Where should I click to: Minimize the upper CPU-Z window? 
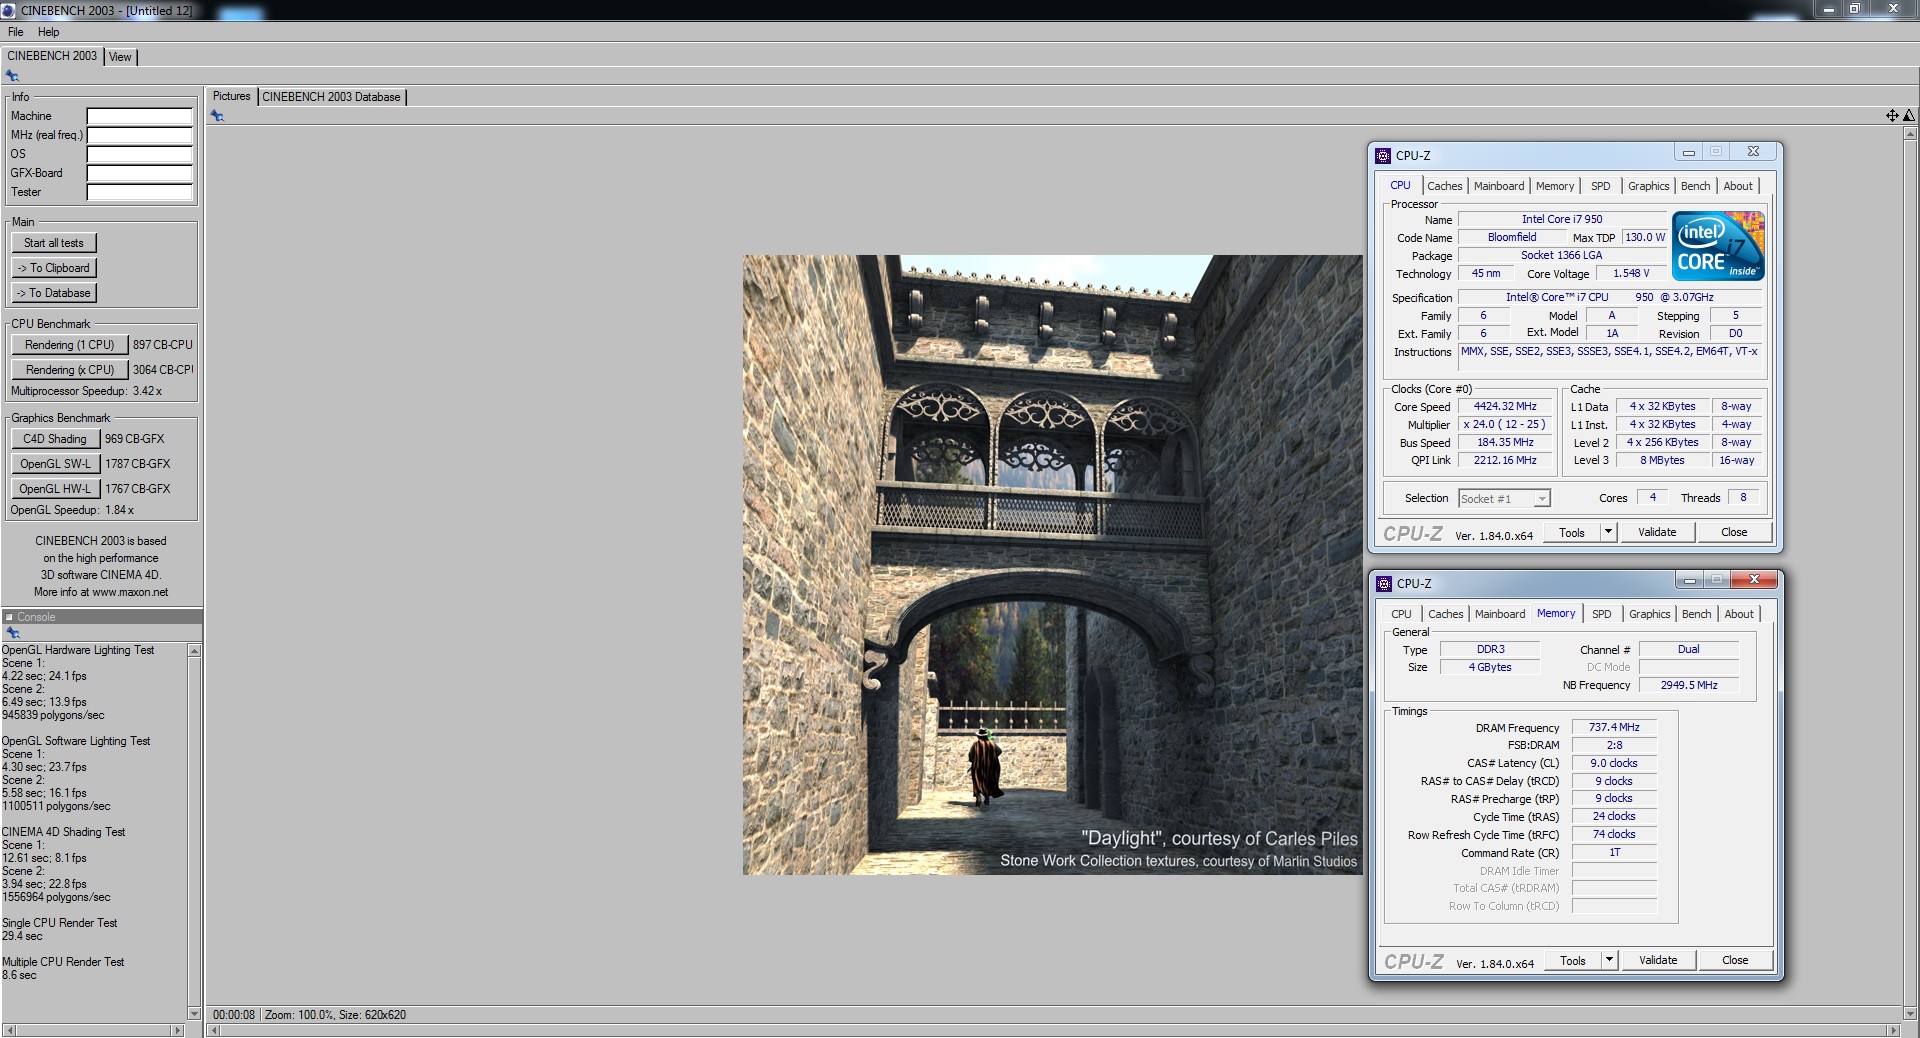1688,152
